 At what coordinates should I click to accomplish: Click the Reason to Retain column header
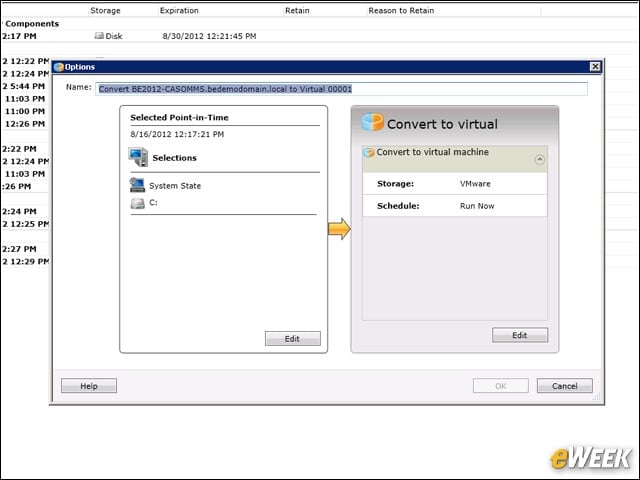pos(401,11)
